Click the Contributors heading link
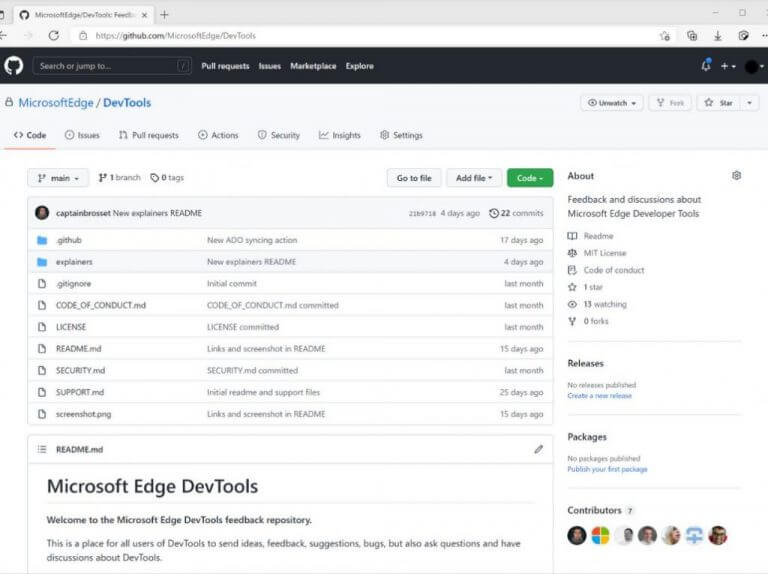This screenshot has width=768, height=574. pyautogui.click(x=594, y=510)
